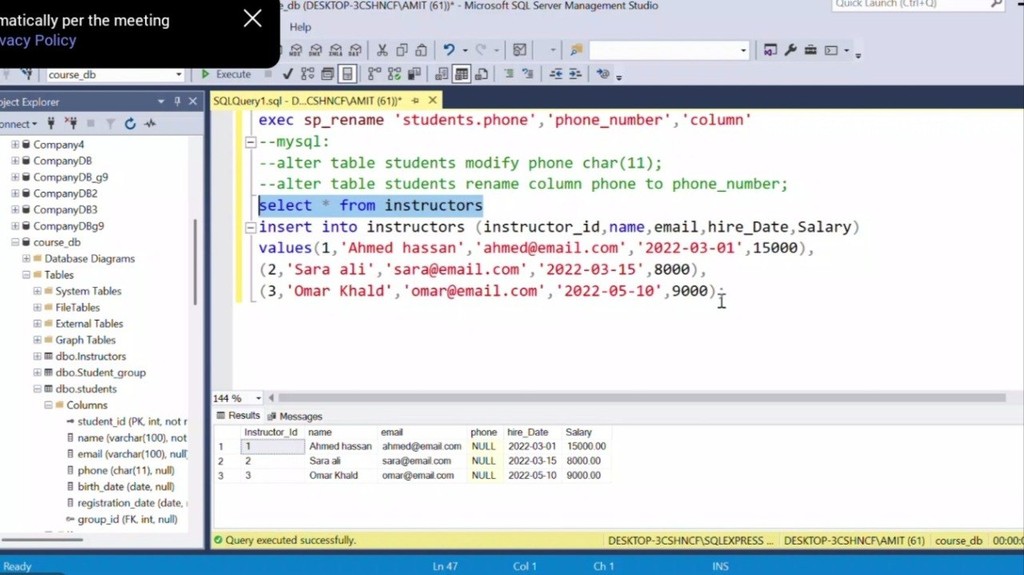
Task: Collapse the dbo.students table node
Action: coord(37,389)
